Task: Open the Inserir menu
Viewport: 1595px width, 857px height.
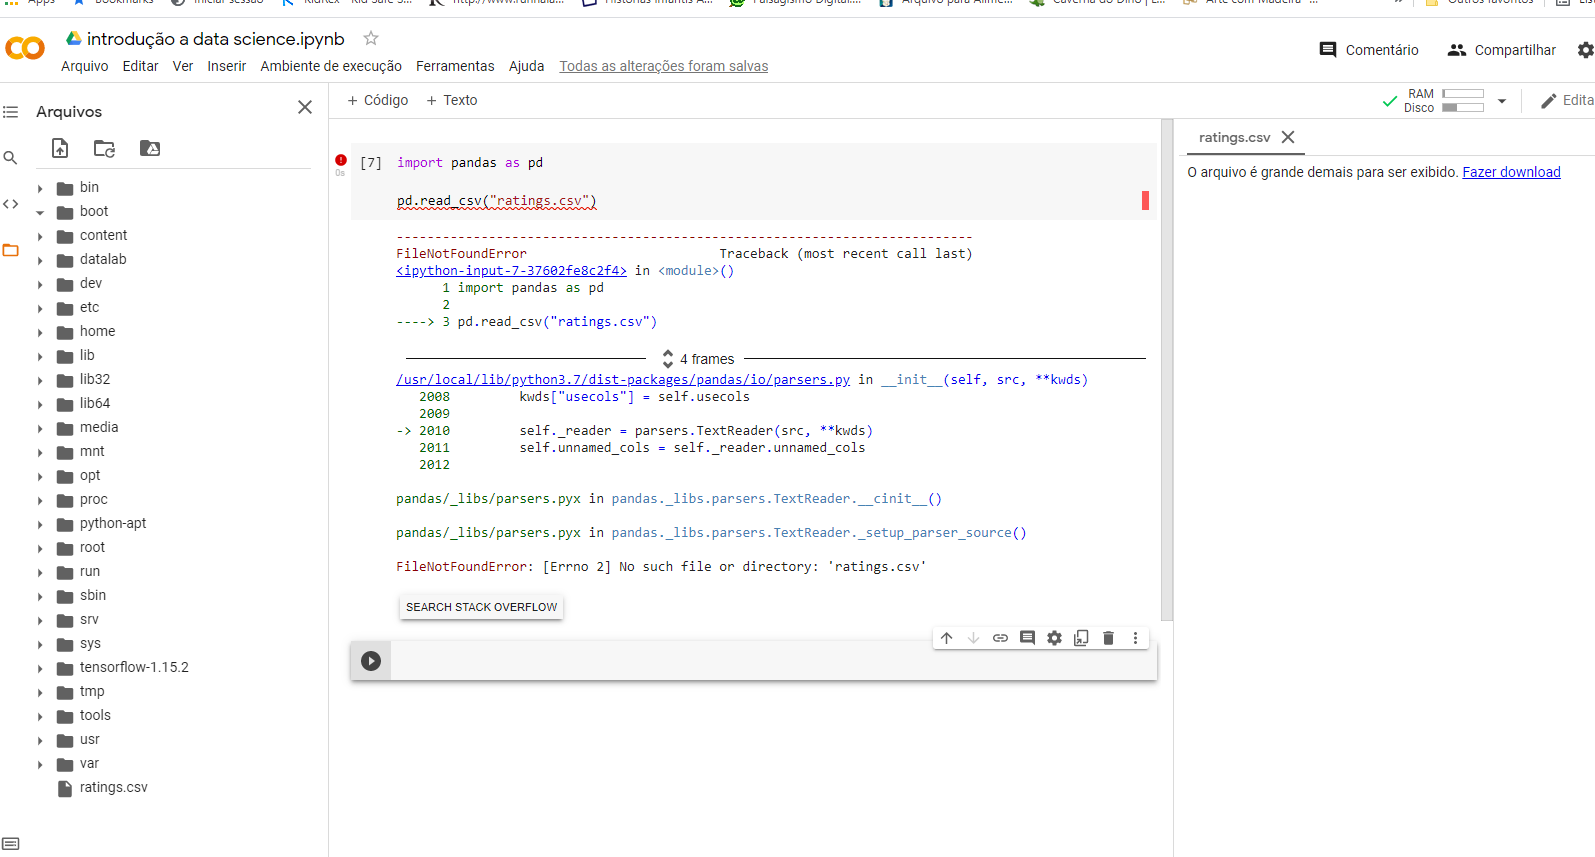Action: click(x=227, y=66)
